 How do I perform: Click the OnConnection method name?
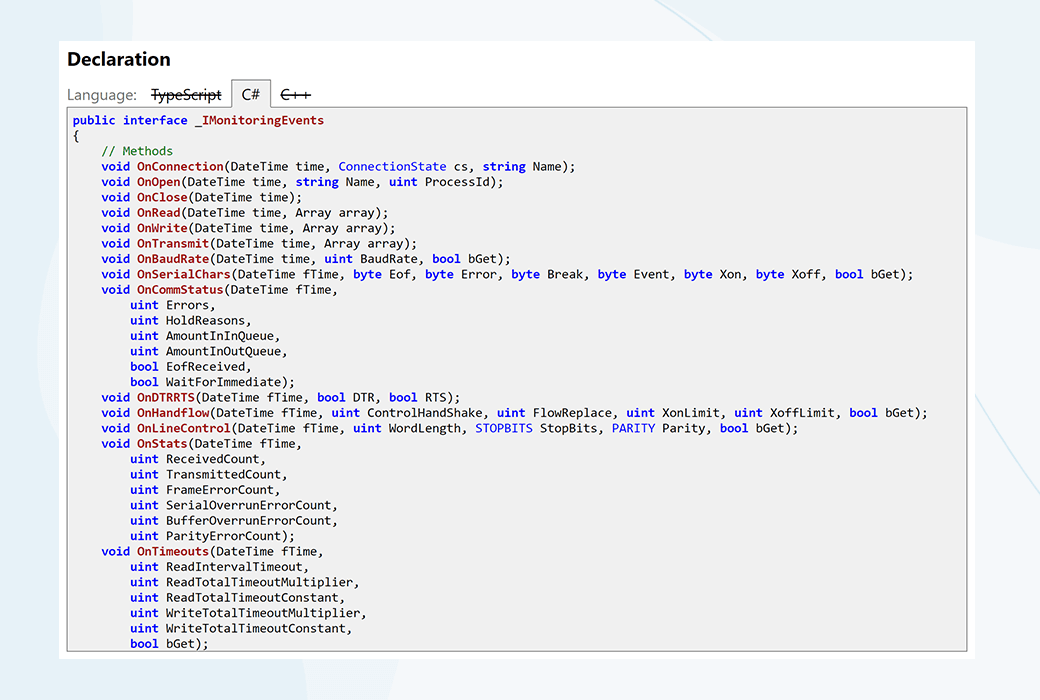[x=180, y=167]
